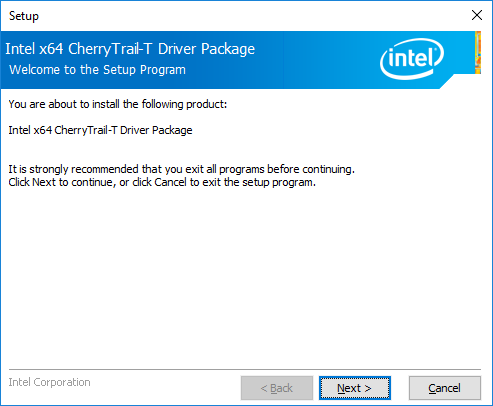Click the Next > button
This screenshot has height=406, width=493.
[355, 388]
